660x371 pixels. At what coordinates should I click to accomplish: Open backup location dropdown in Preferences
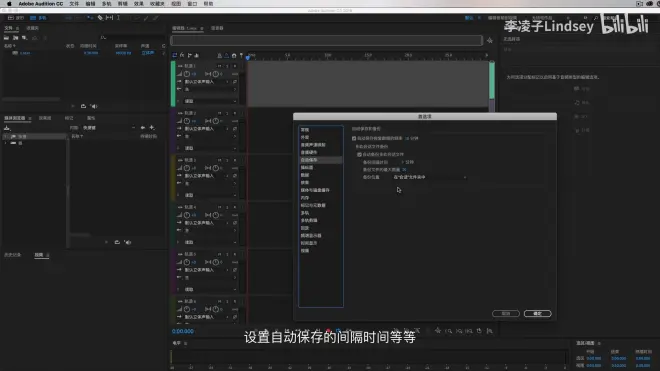click(x=430, y=177)
